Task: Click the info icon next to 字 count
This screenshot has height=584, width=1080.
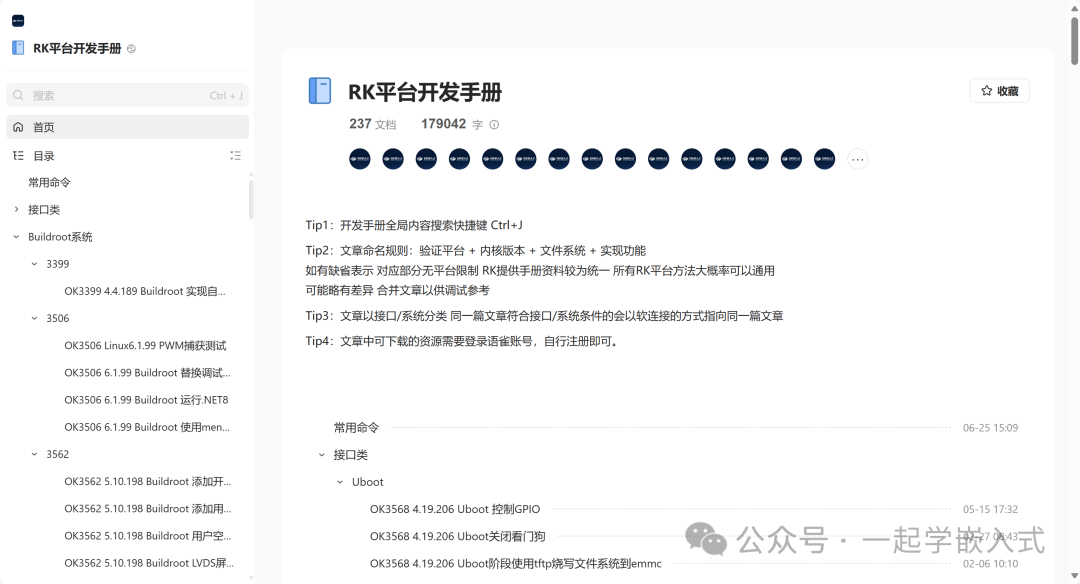Action: (x=494, y=125)
